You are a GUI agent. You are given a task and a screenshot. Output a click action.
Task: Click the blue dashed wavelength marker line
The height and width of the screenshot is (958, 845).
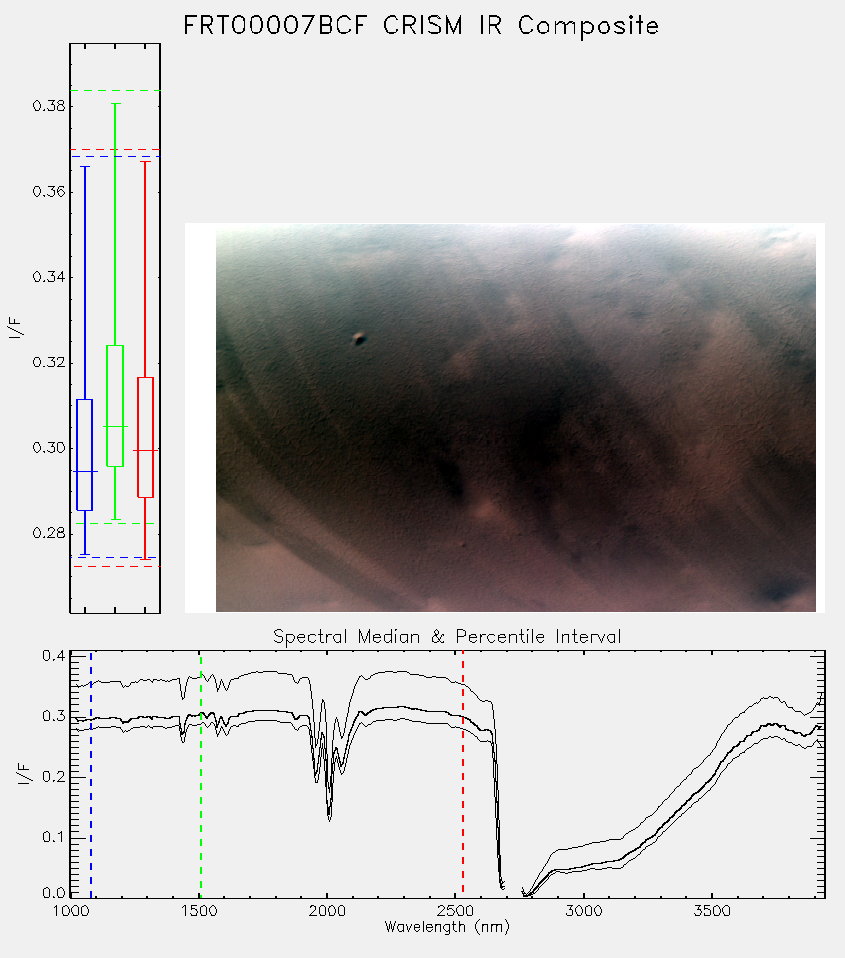tap(91, 775)
